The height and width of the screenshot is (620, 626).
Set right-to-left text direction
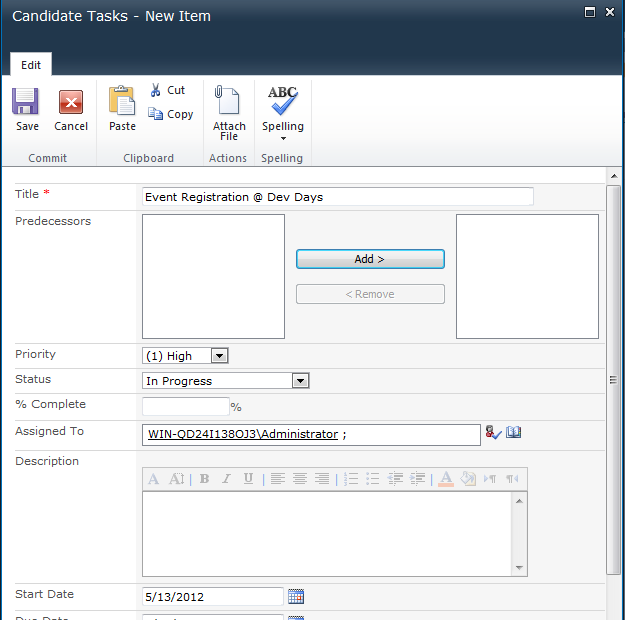pyautogui.click(x=512, y=478)
